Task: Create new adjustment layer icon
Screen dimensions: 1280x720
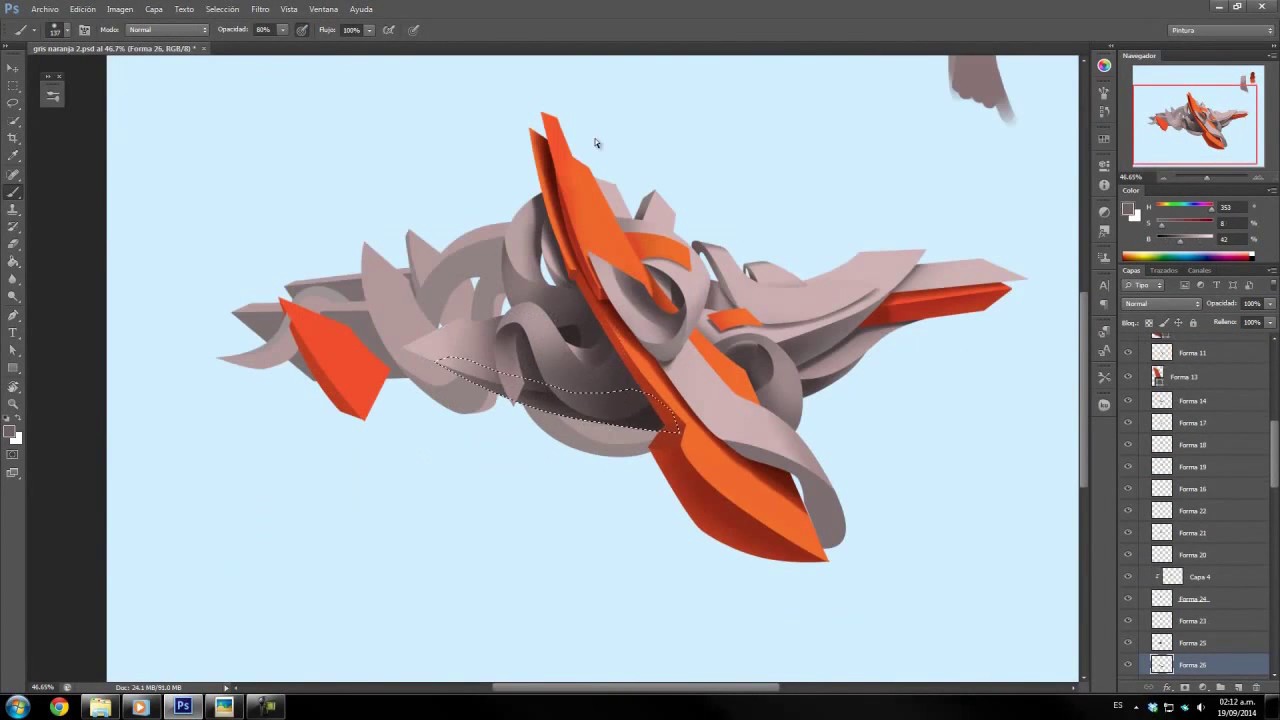Action: [x=1203, y=688]
